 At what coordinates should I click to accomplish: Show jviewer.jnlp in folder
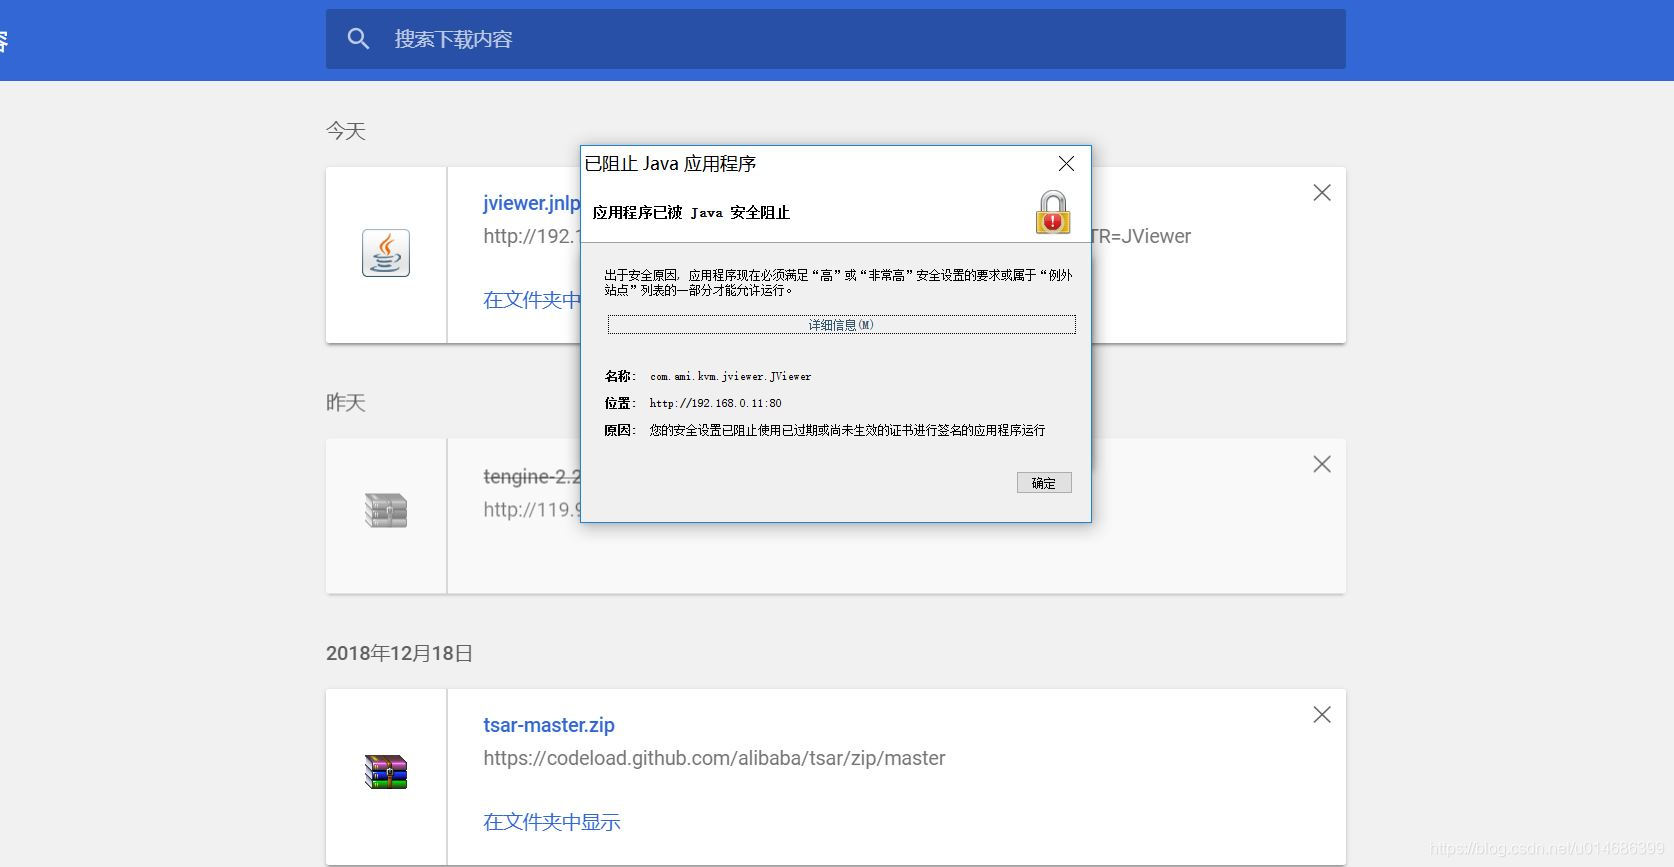coord(531,300)
